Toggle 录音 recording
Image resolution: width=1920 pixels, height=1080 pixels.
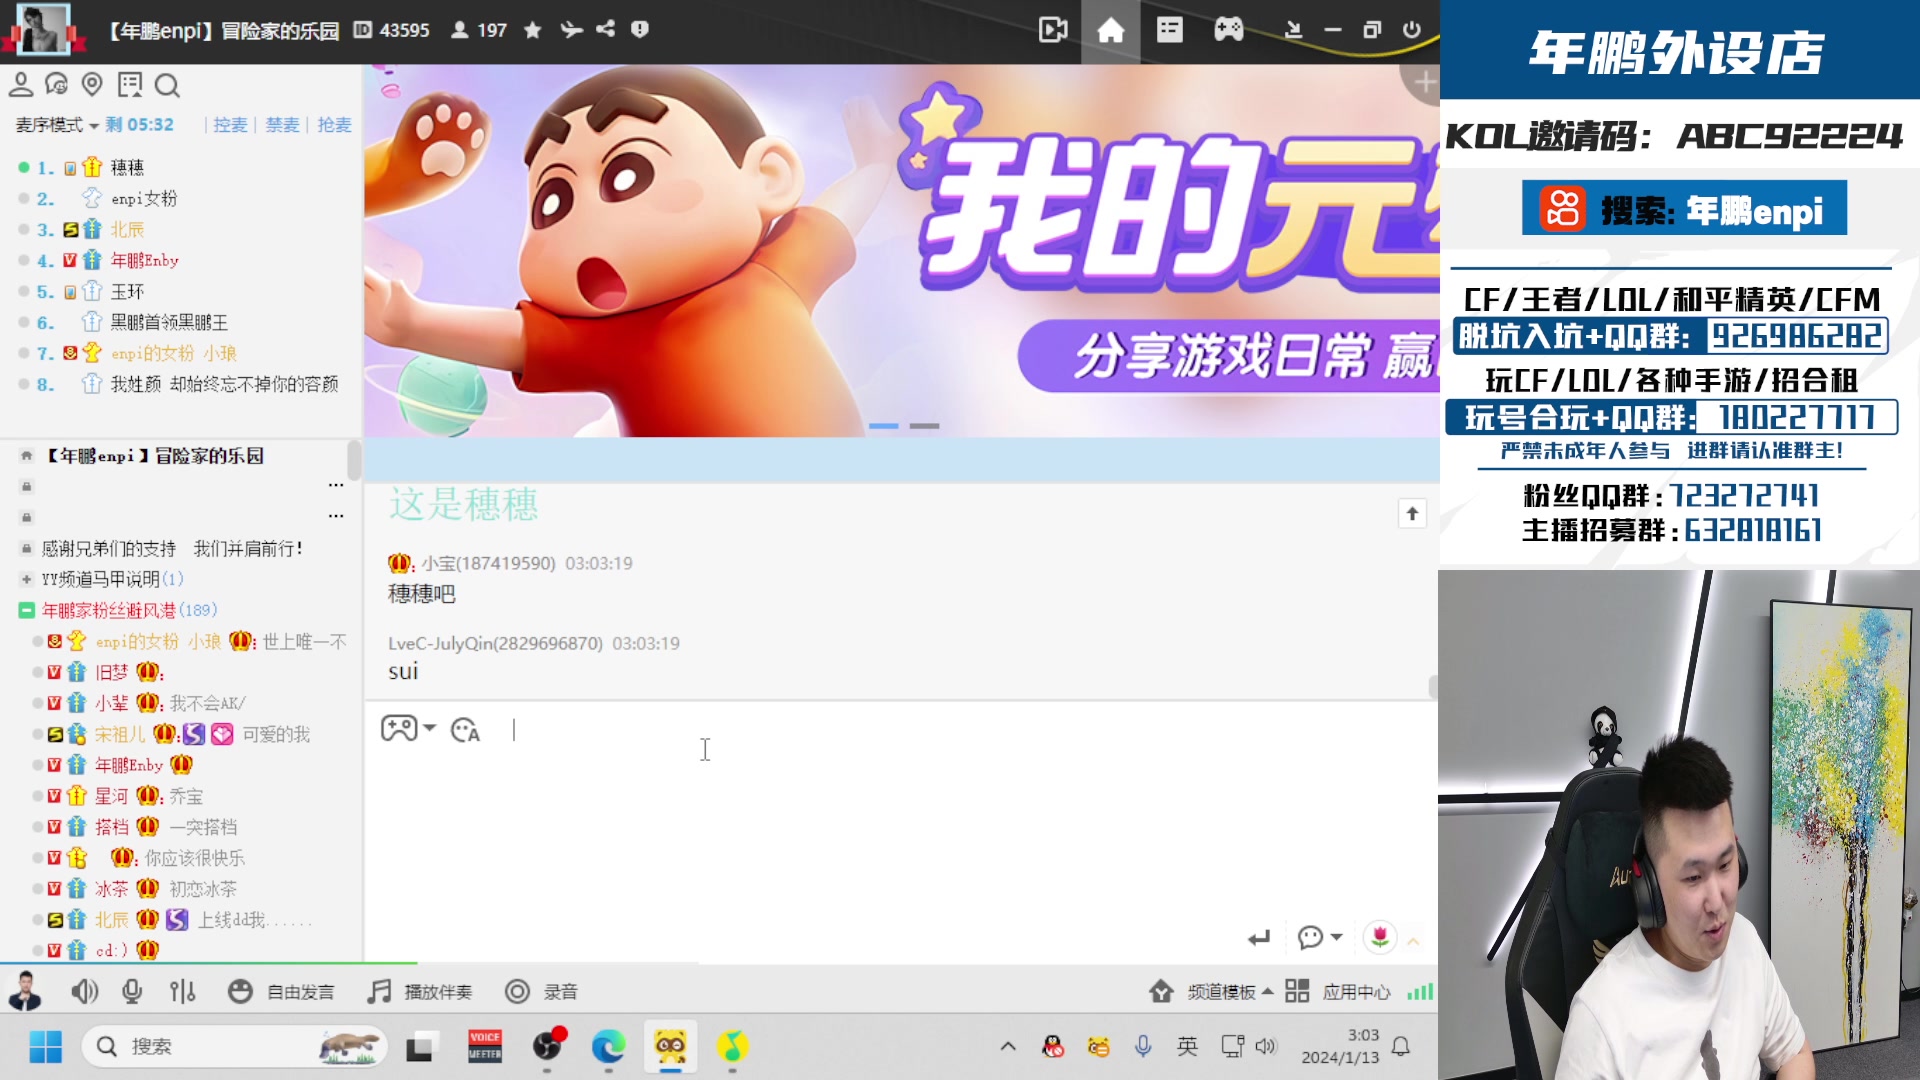coord(541,992)
